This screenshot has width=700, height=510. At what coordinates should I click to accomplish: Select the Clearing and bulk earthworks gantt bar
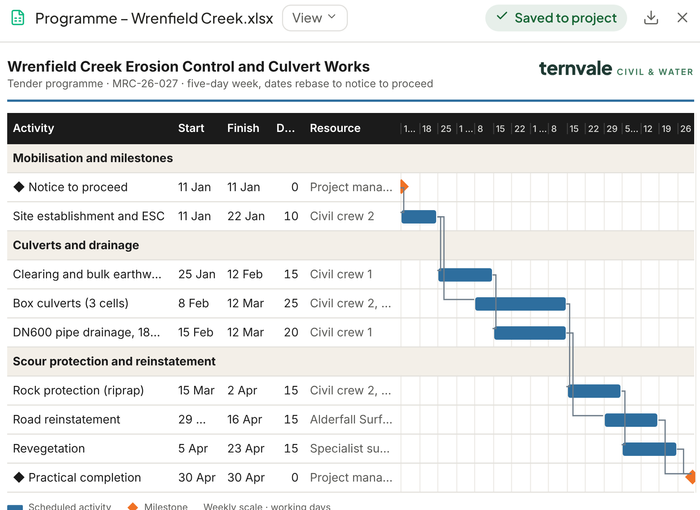point(465,275)
